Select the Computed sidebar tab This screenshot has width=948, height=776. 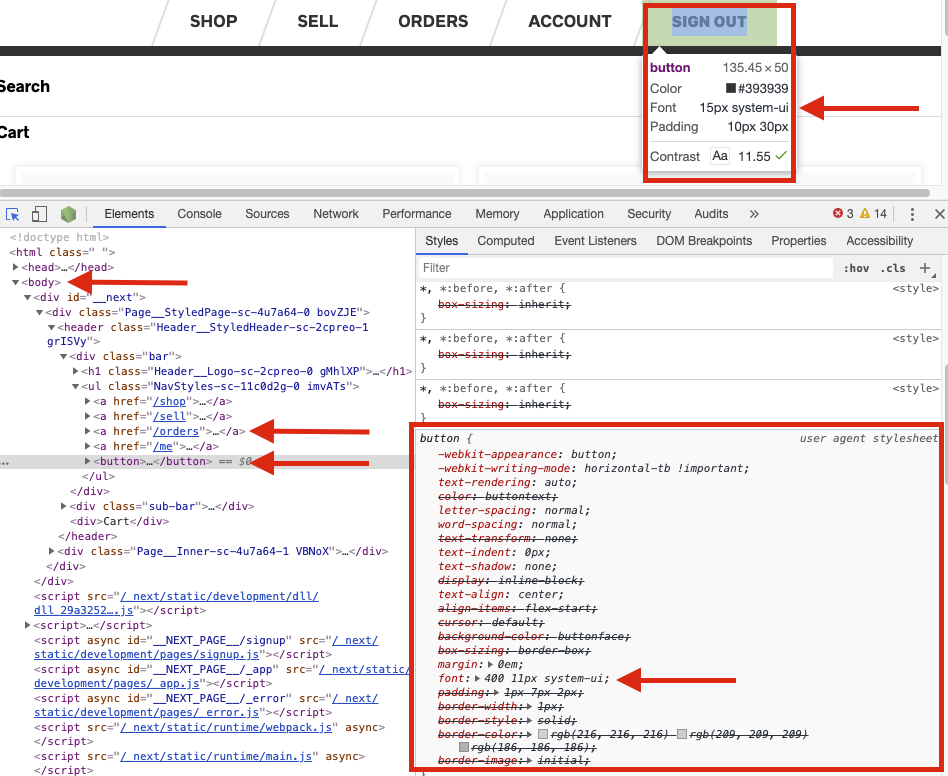(x=505, y=241)
